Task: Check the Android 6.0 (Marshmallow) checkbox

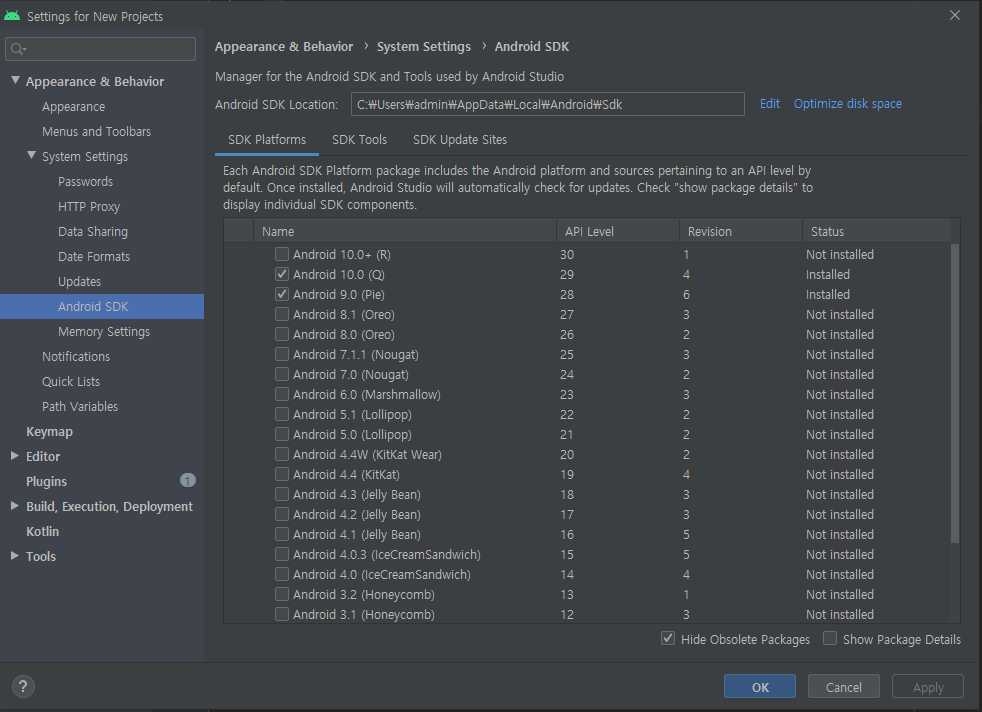Action: 282,395
